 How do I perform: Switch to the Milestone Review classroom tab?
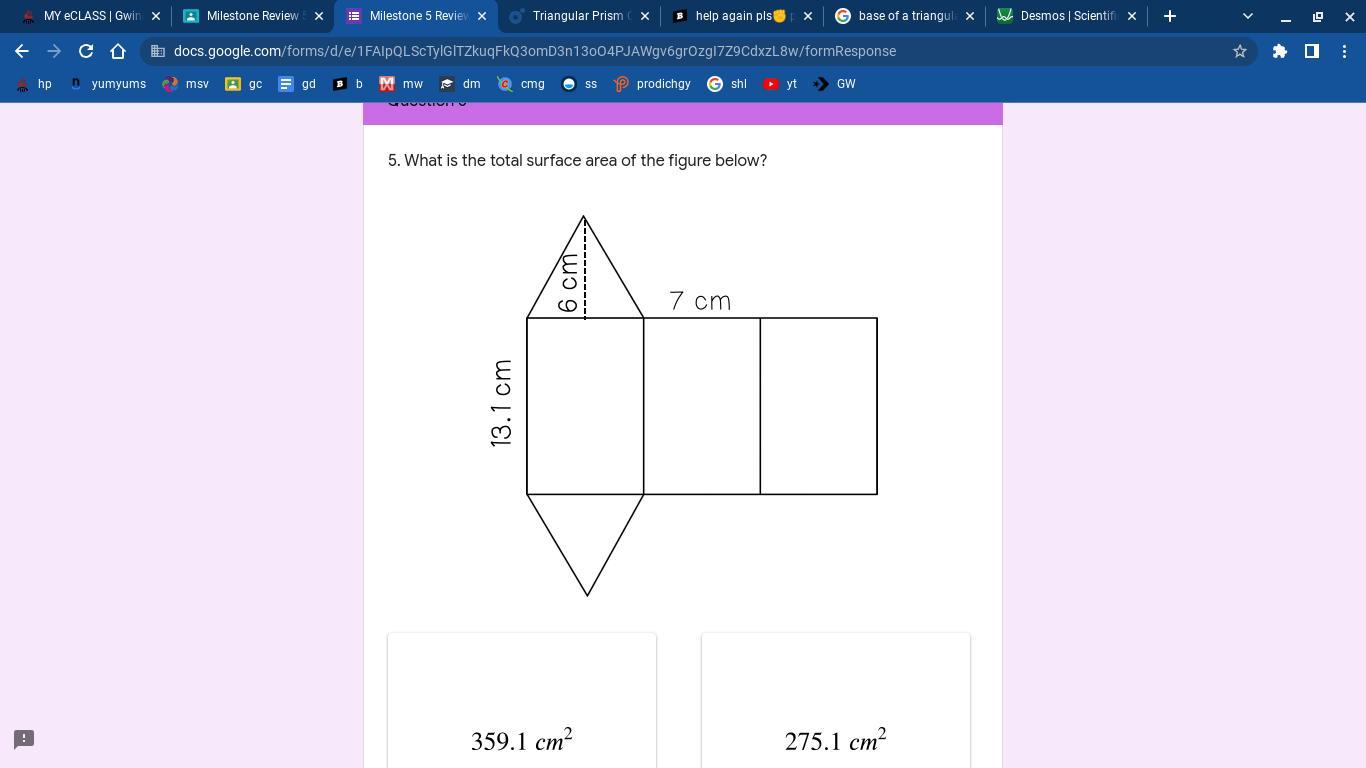click(x=252, y=16)
